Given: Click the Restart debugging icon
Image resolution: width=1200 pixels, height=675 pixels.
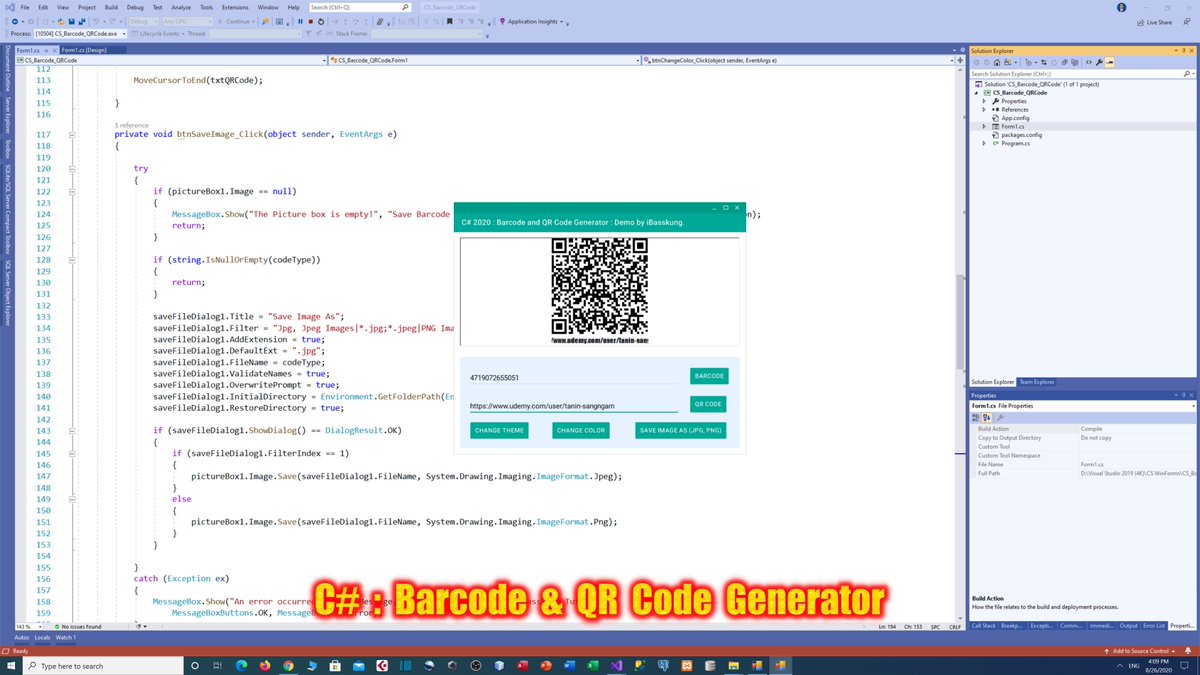Looking at the screenshot, I should pyautogui.click(x=320, y=21).
